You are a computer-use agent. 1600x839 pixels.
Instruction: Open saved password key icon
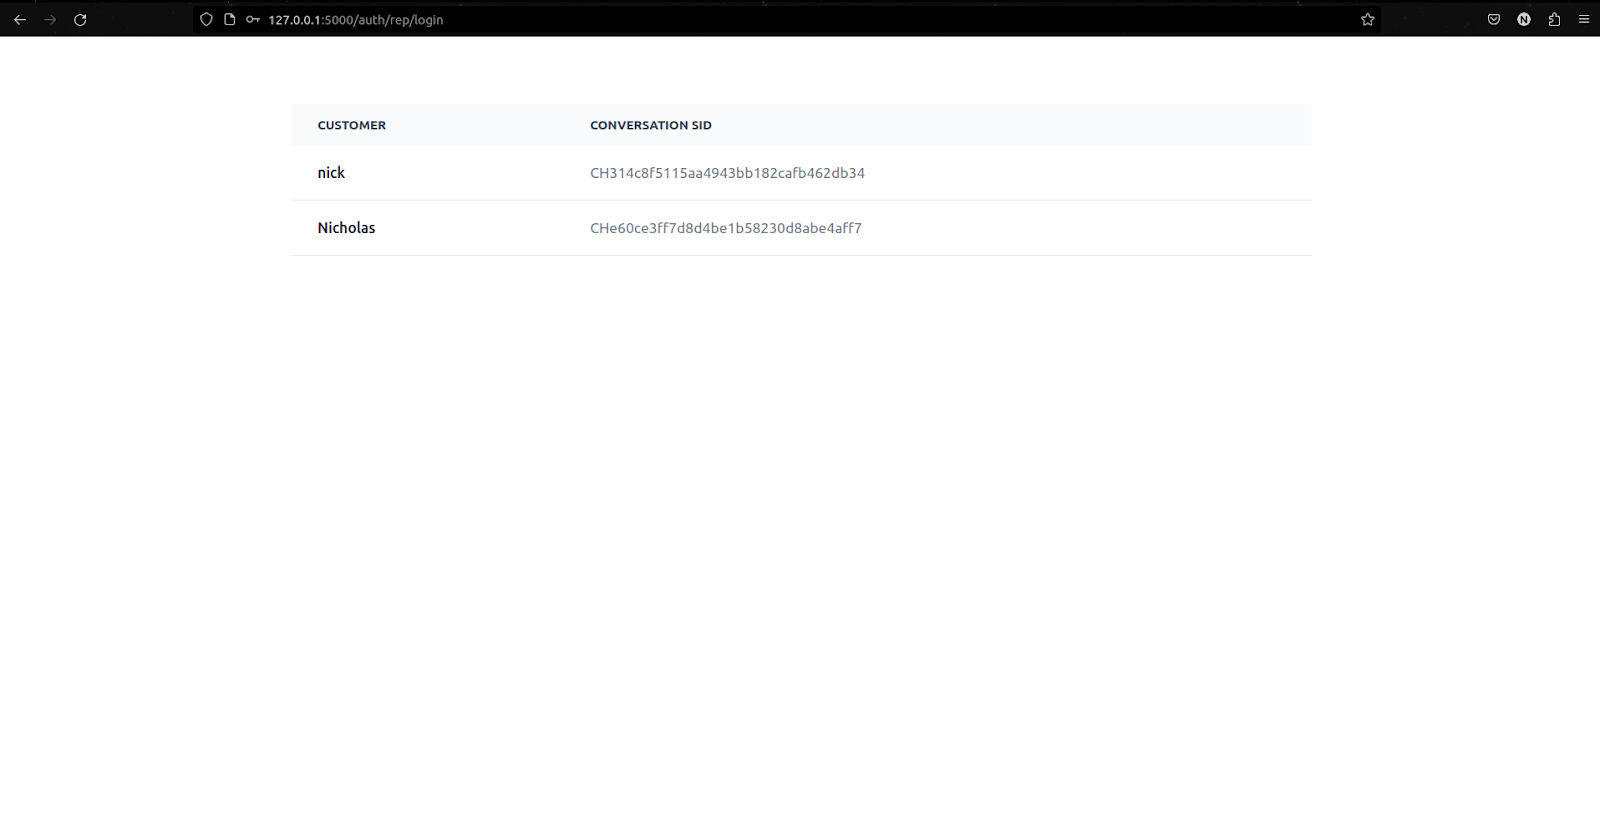253,19
